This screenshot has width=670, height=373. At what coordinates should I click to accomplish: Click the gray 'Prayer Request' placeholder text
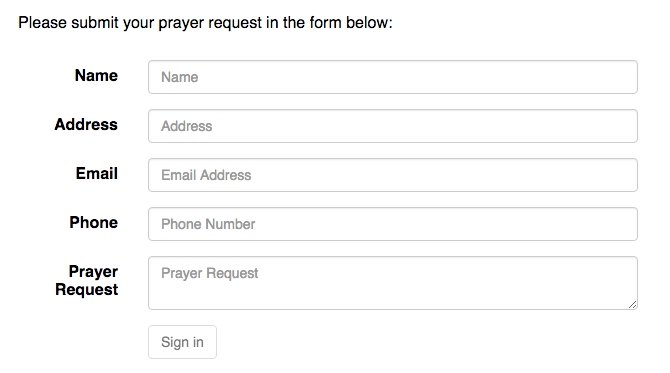tap(209, 273)
